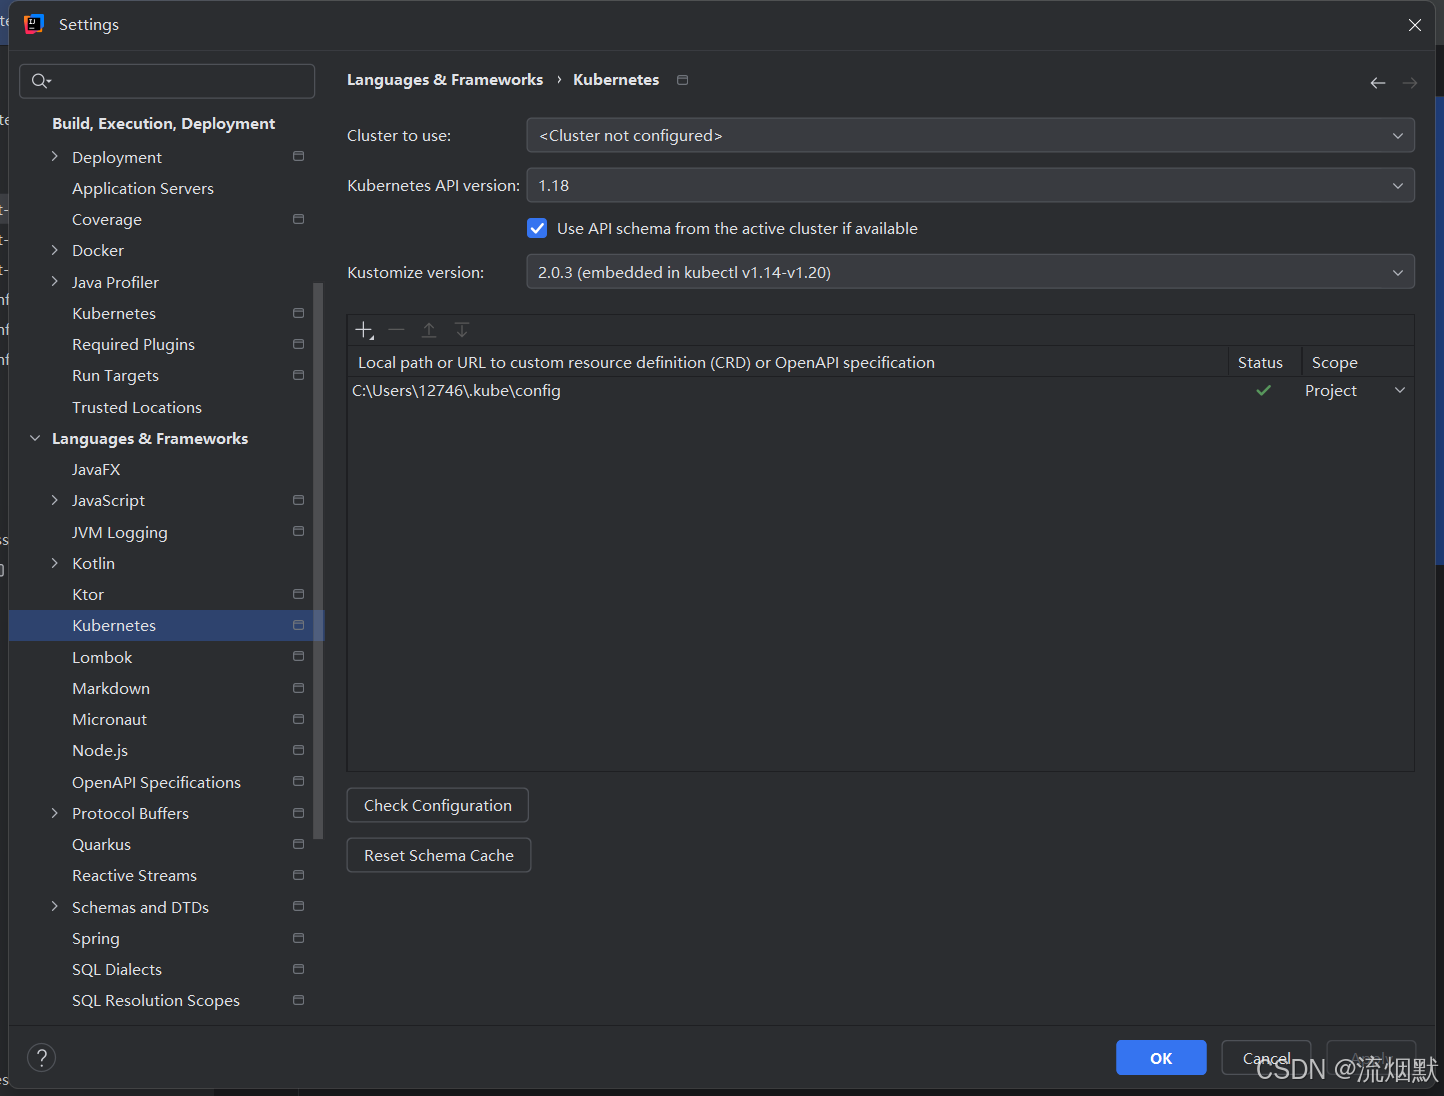Expand the Schemas and DTDs tree node
This screenshot has height=1096, width=1444.
[55, 907]
